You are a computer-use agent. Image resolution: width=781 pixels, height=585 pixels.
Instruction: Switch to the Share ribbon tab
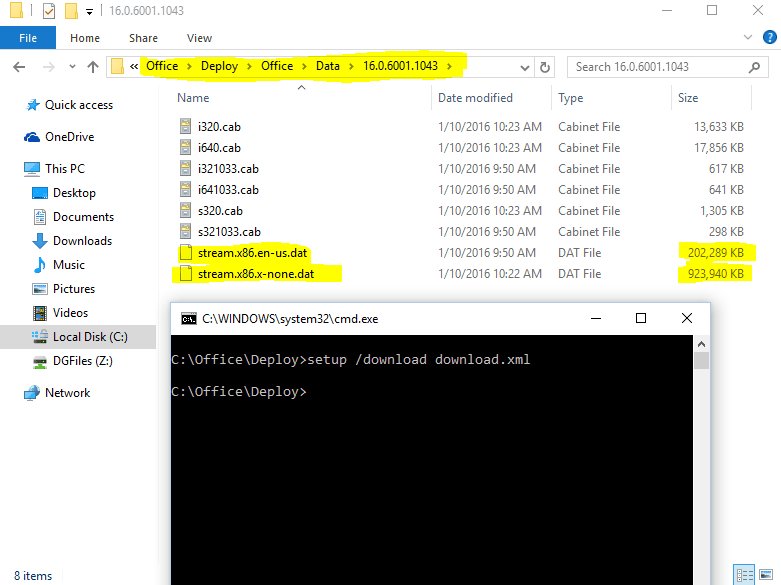point(143,38)
